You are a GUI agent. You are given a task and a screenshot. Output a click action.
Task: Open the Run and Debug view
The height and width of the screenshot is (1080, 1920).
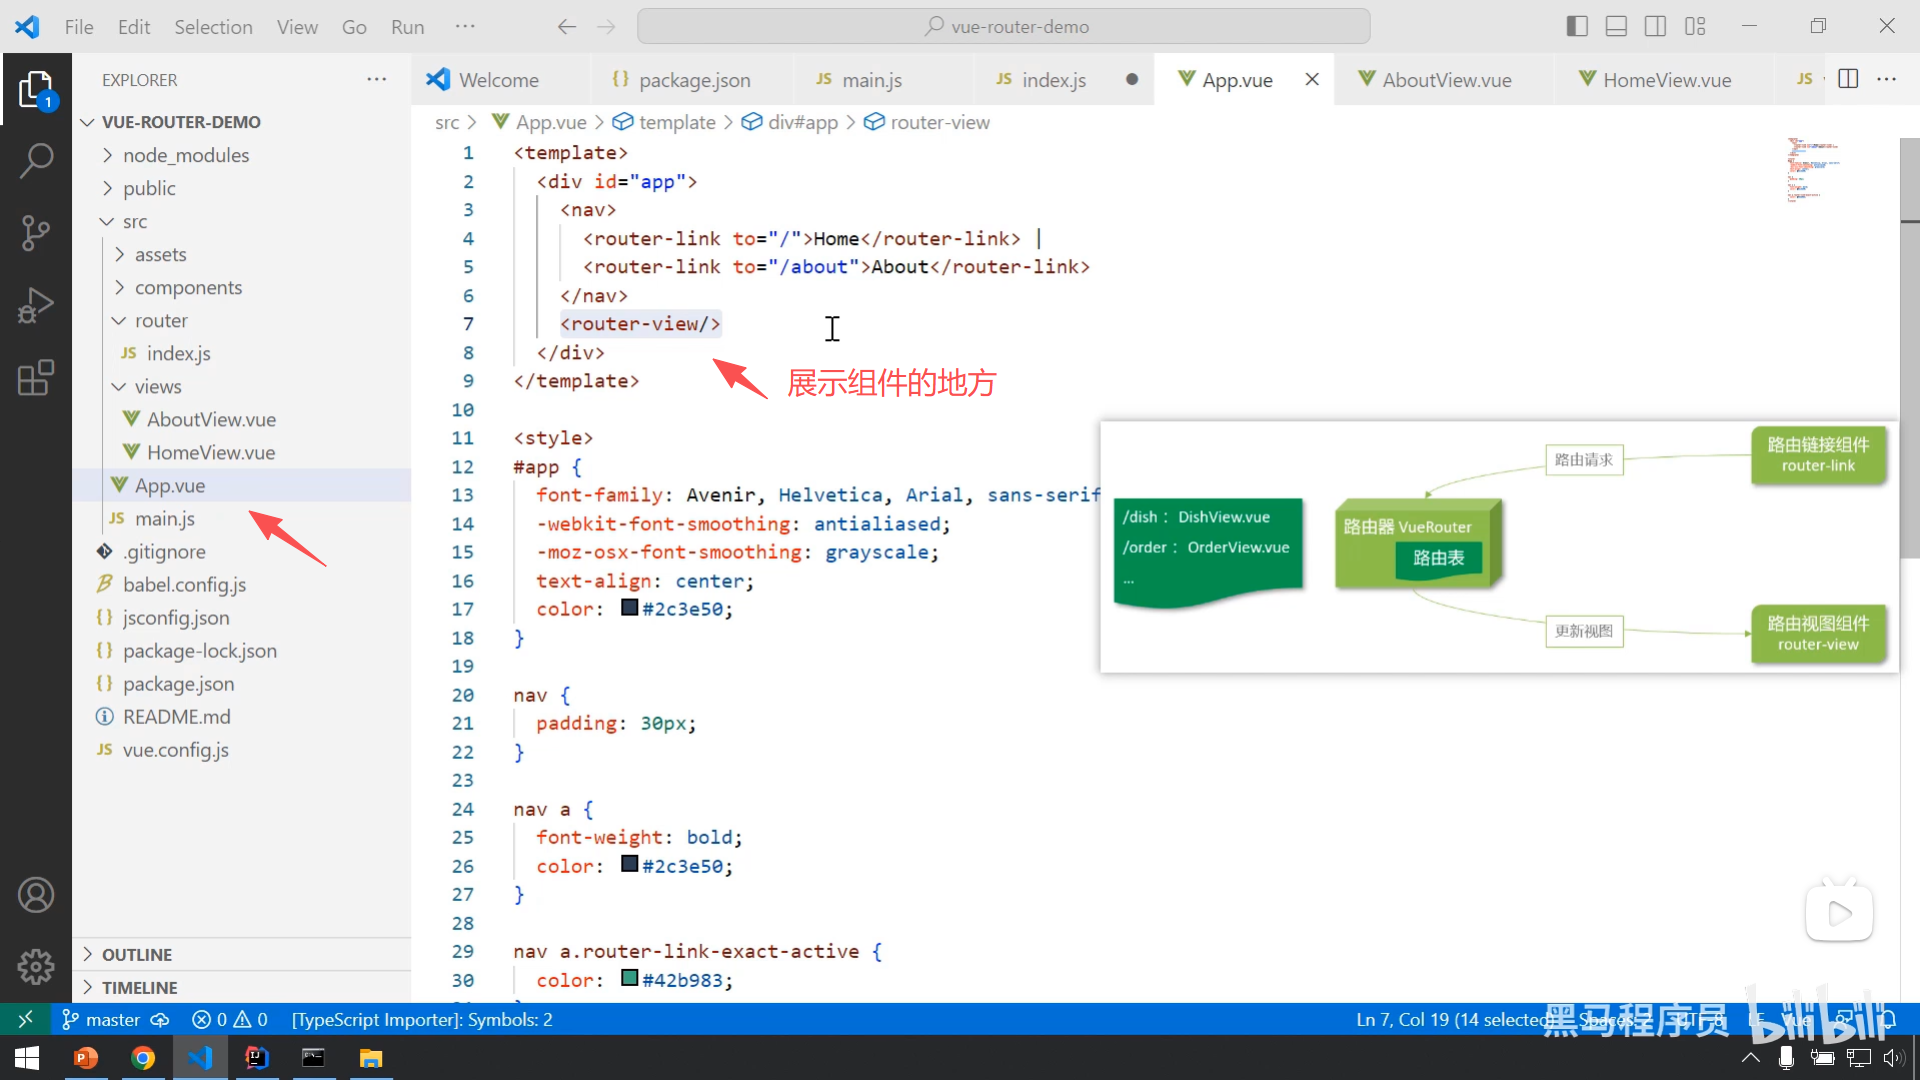point(36,305)
